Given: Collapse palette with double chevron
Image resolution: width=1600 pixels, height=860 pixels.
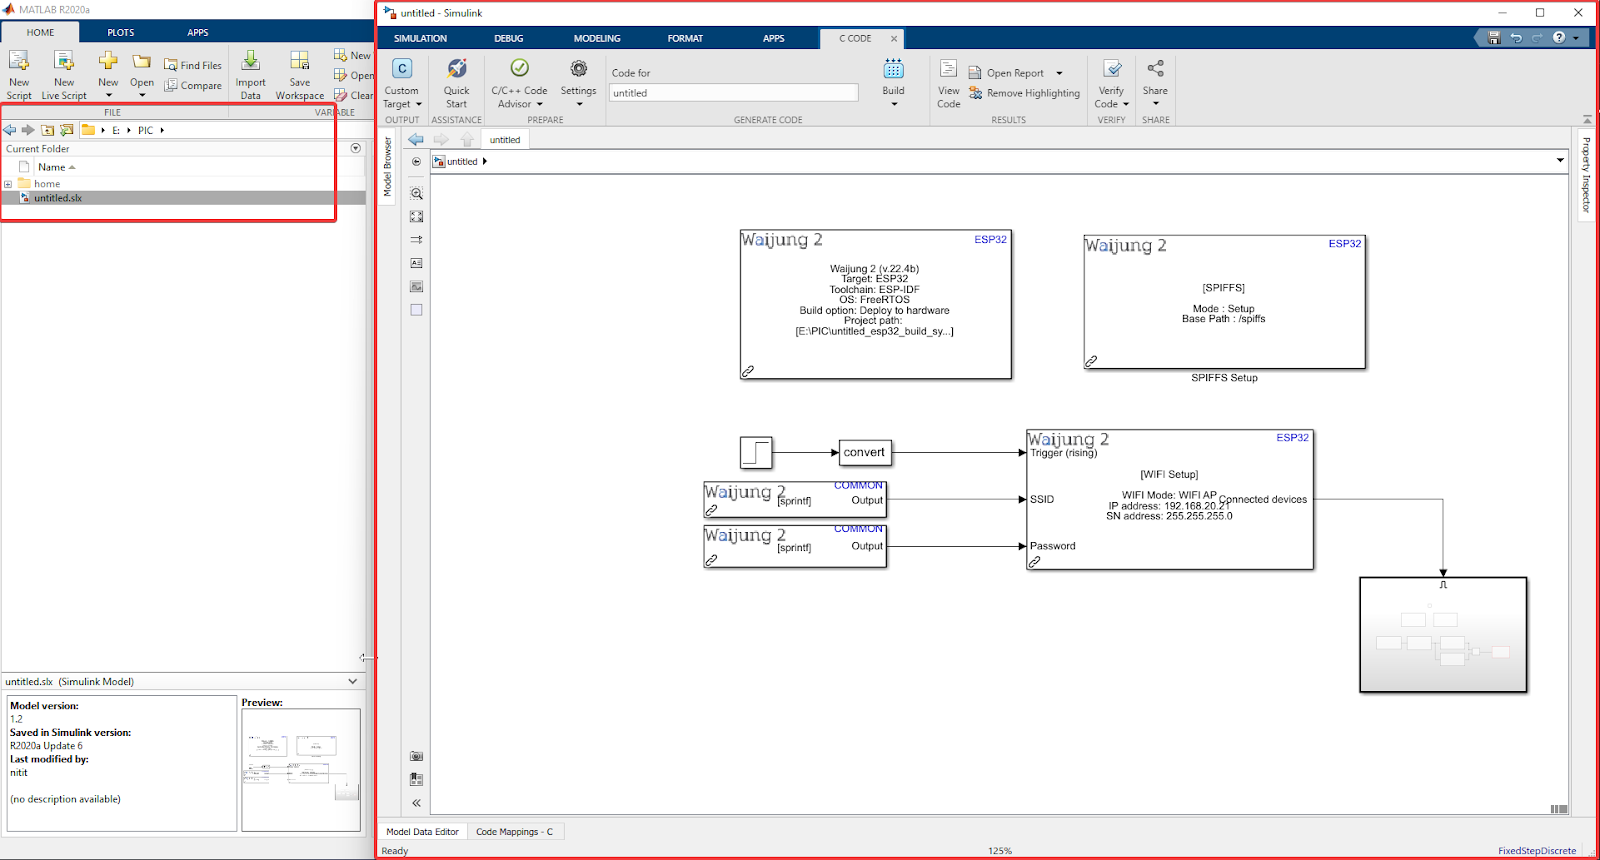Looking at the screenshot, I should (x=417, y=803).
